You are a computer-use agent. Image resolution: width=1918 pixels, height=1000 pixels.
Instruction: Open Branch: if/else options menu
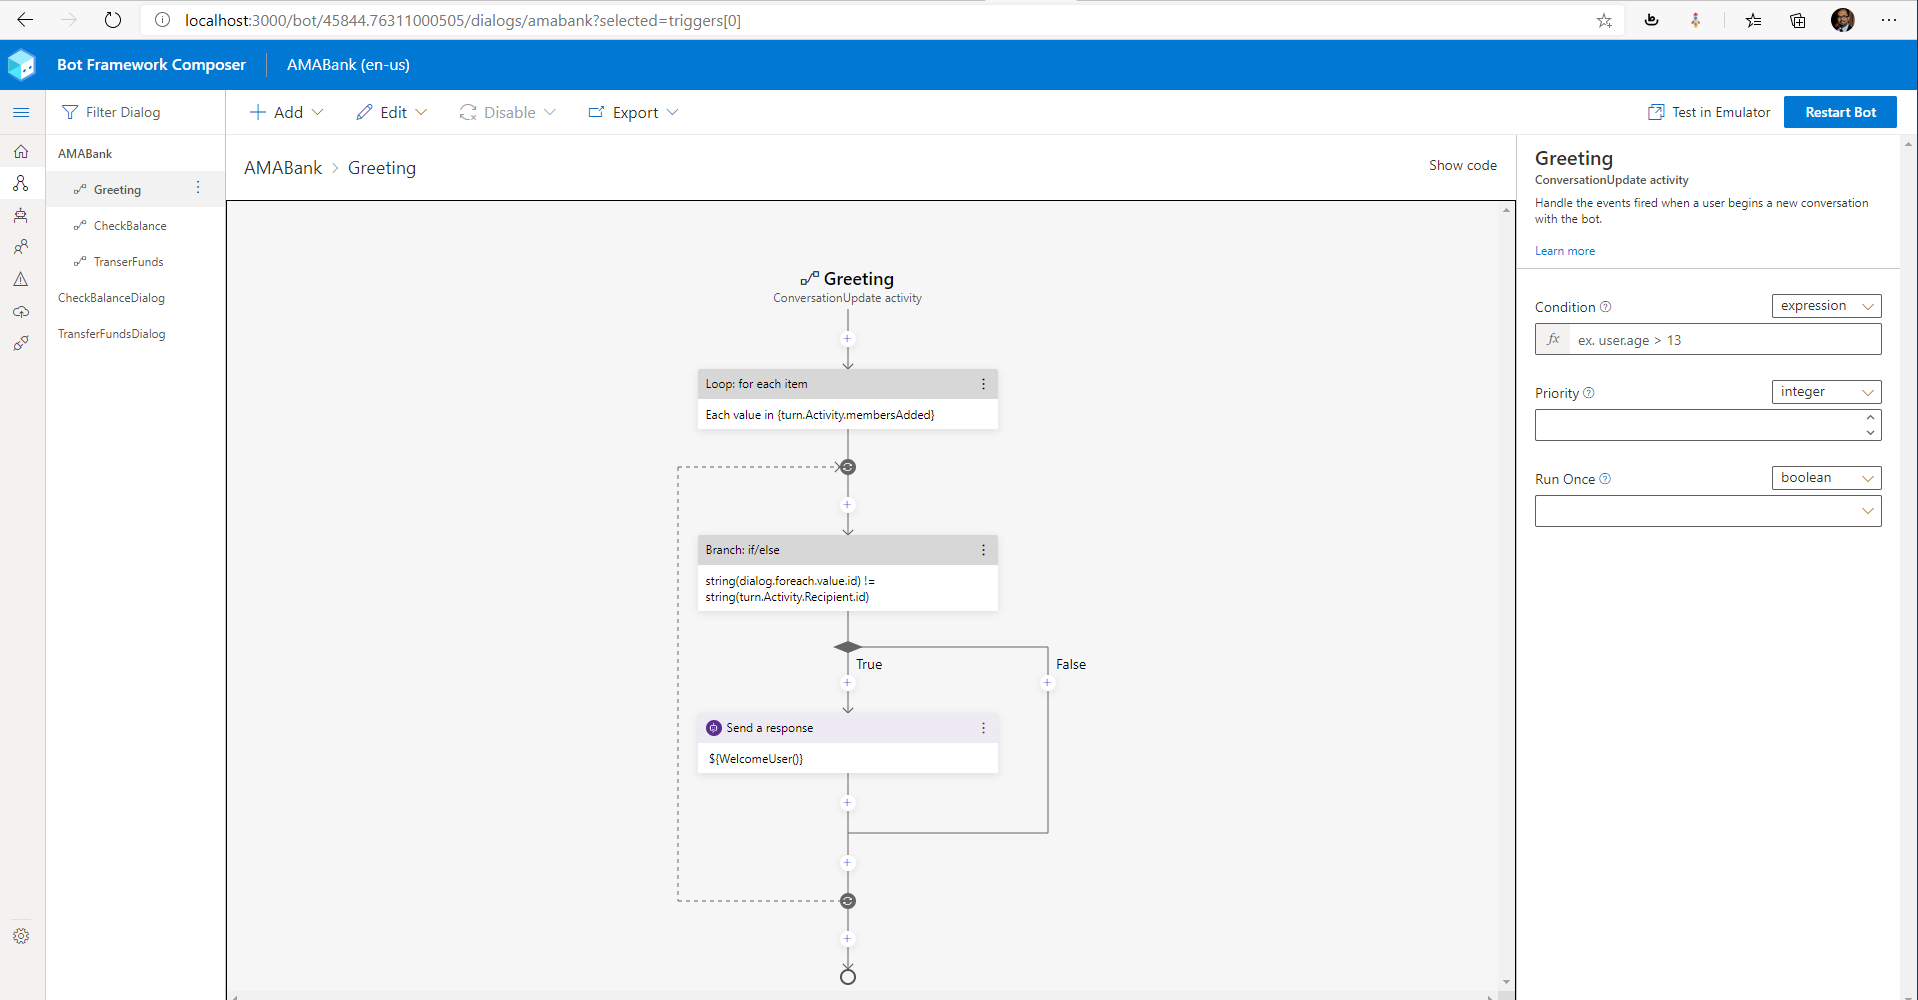coord(983,550)
